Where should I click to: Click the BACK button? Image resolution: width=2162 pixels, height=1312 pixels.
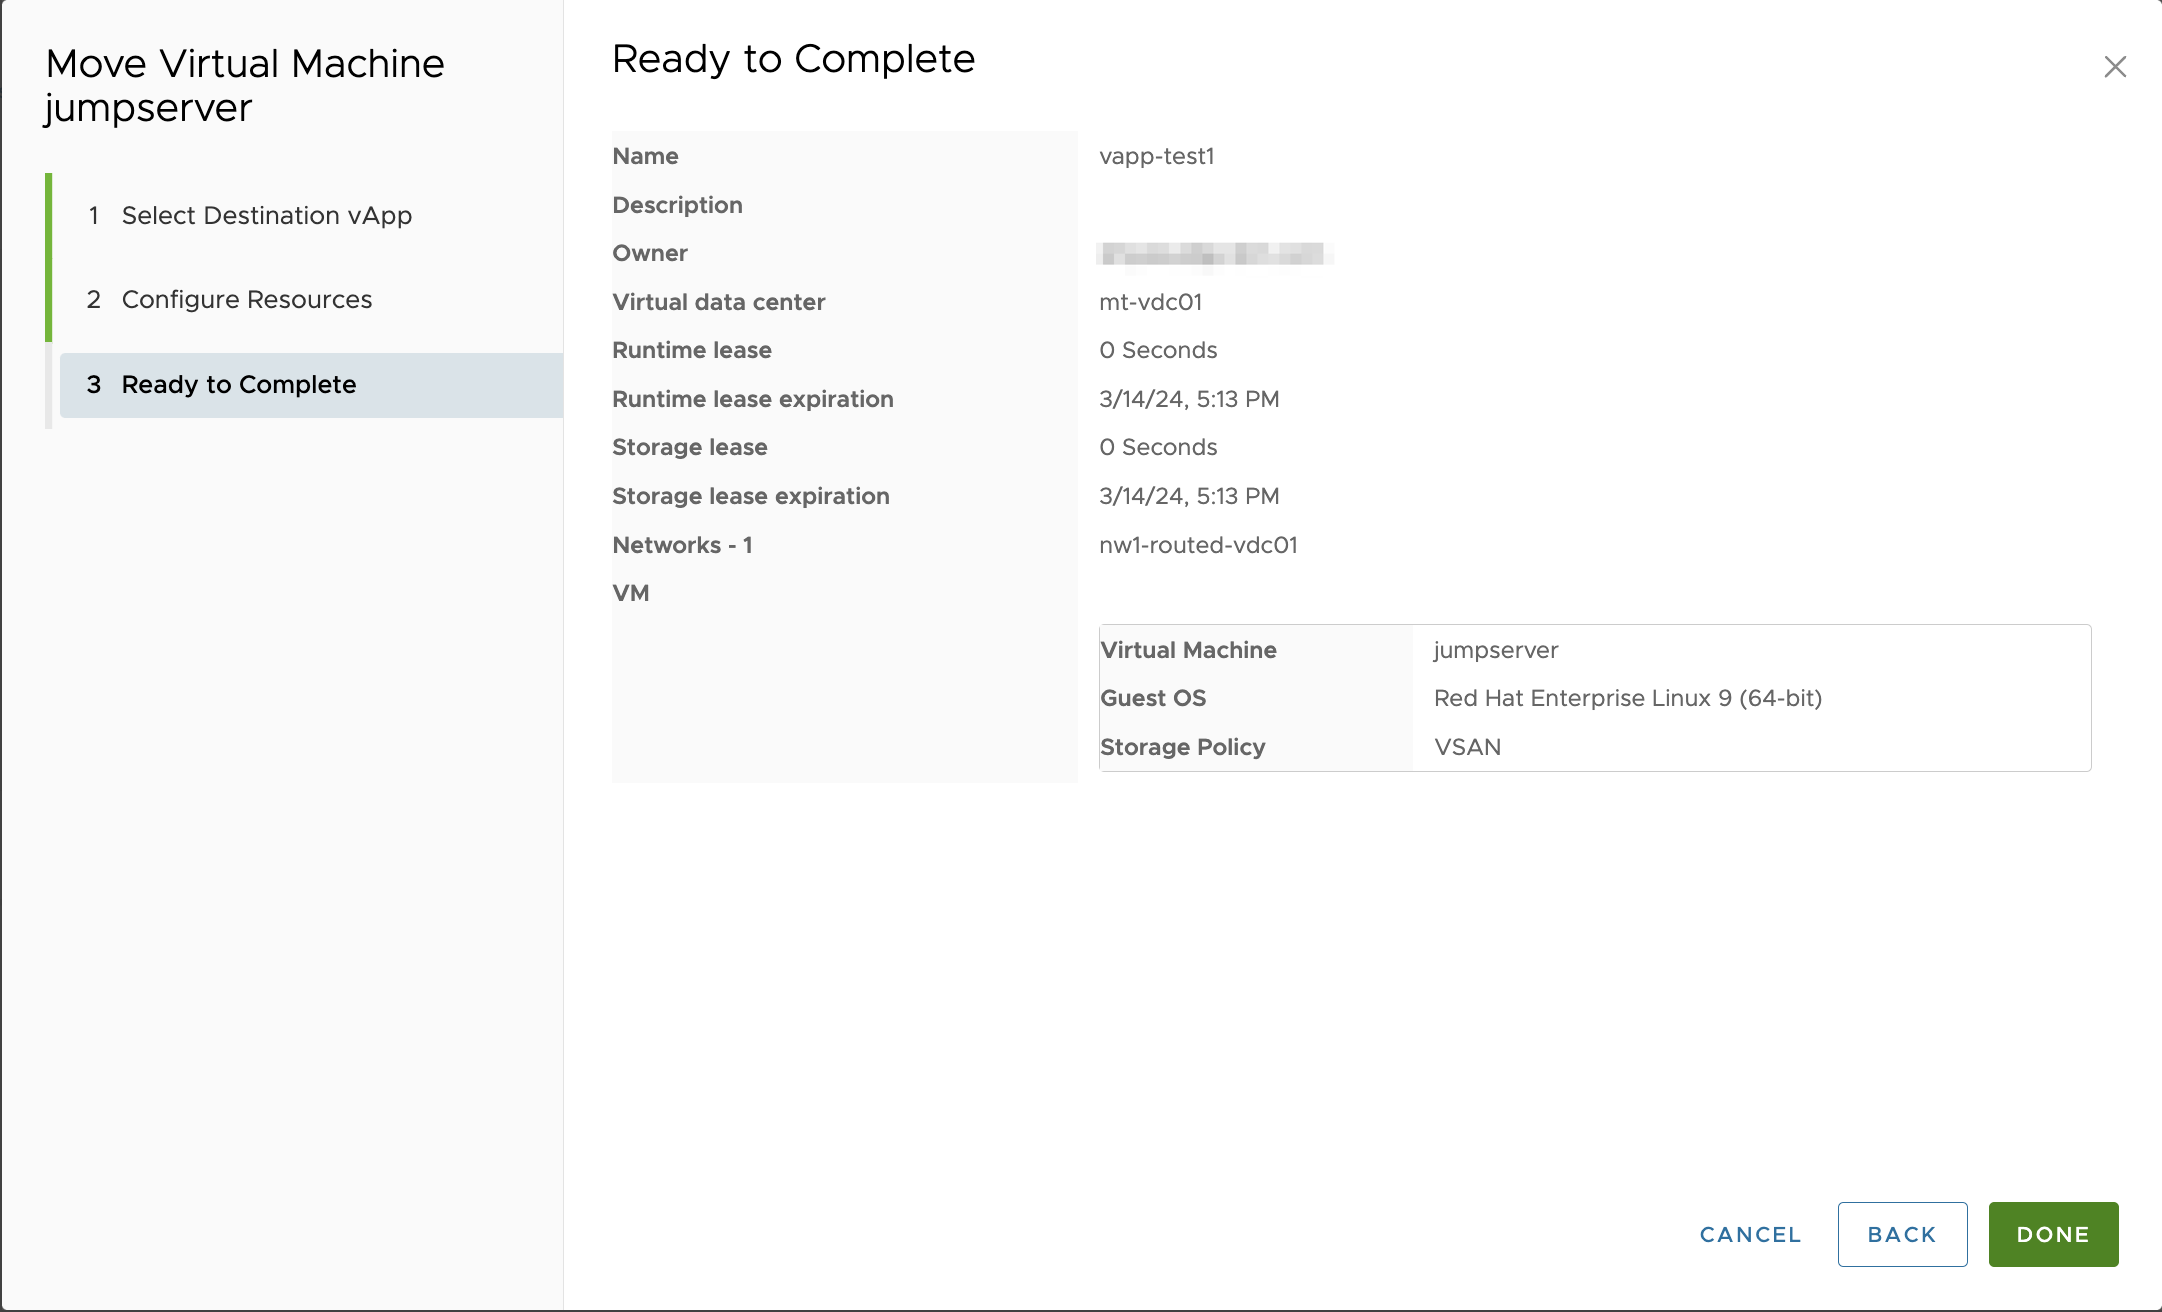pyautogui.click(x=1901, y=1234)
